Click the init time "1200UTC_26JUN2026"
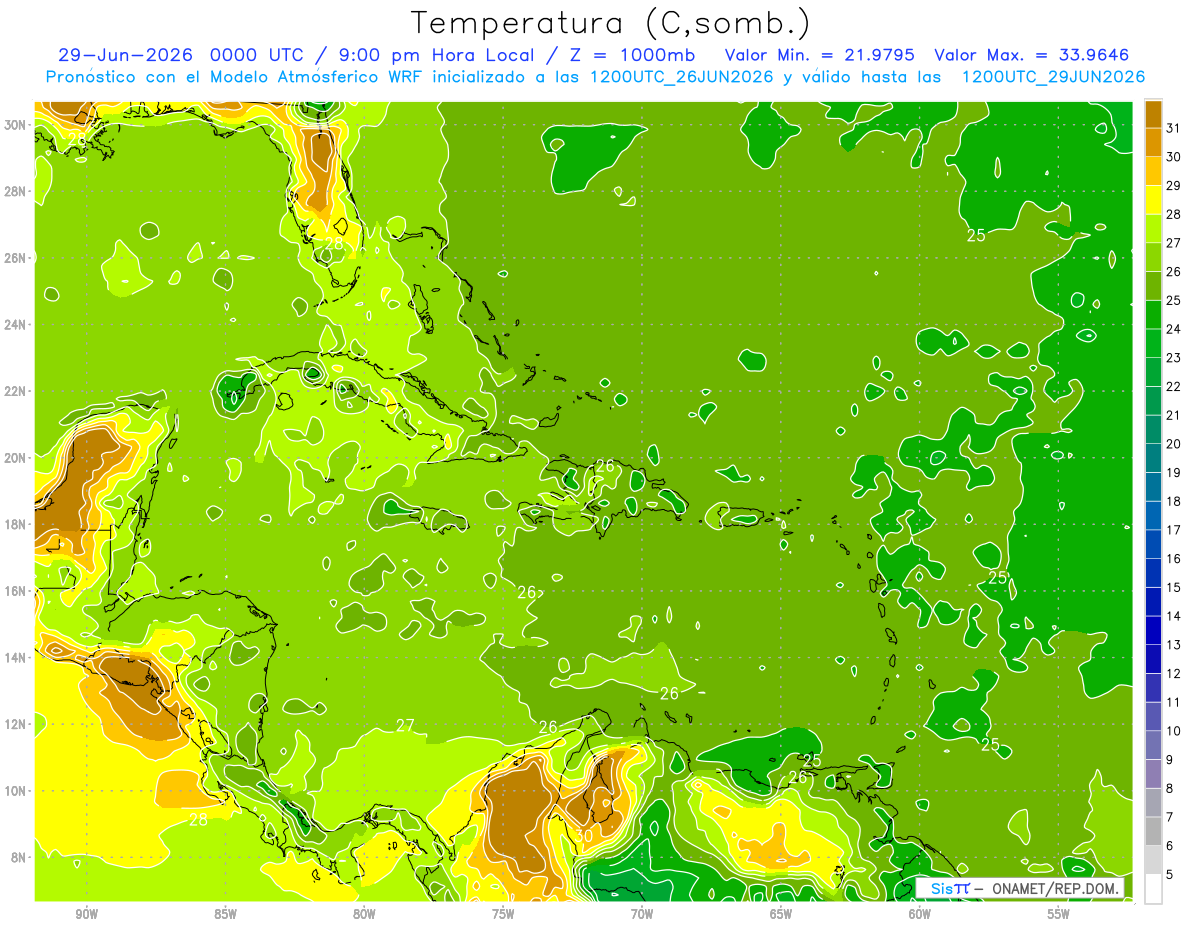The width and height of the screenshot is (1200, 927). click(681, 77)
